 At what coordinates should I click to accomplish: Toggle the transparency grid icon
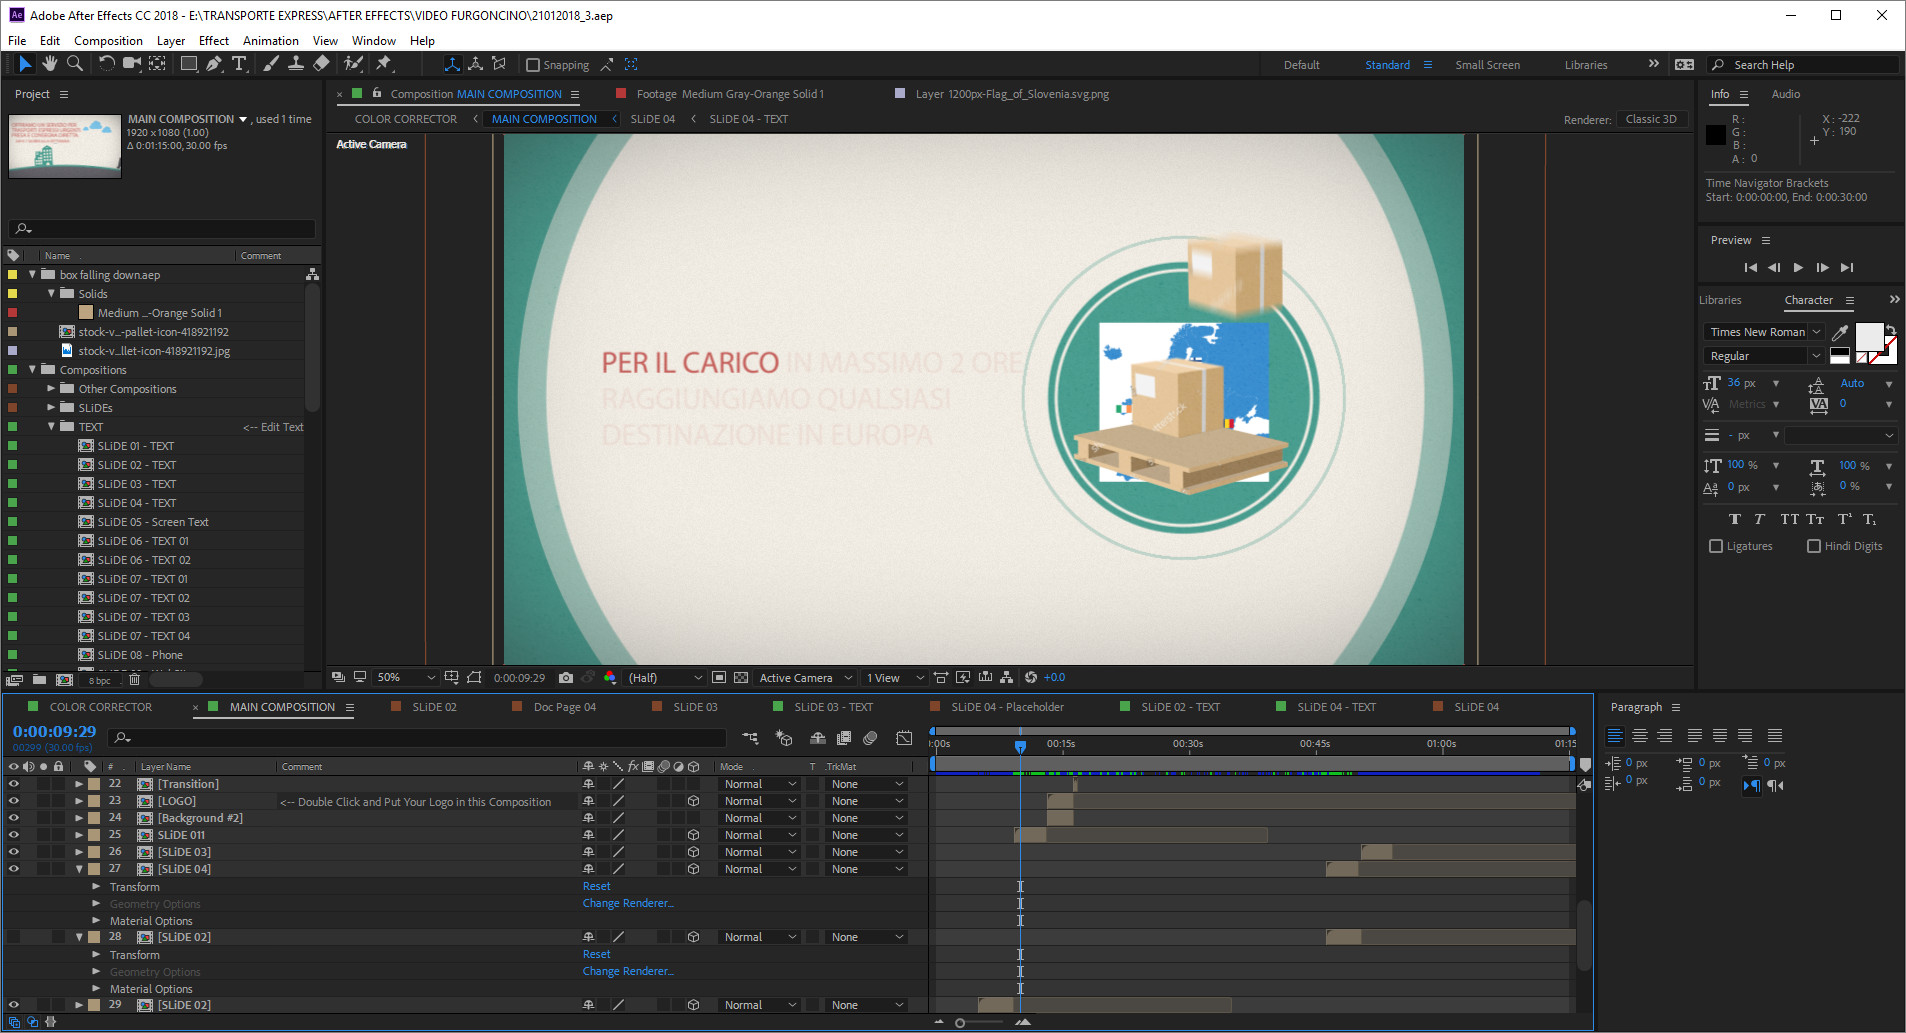[741, 678]
